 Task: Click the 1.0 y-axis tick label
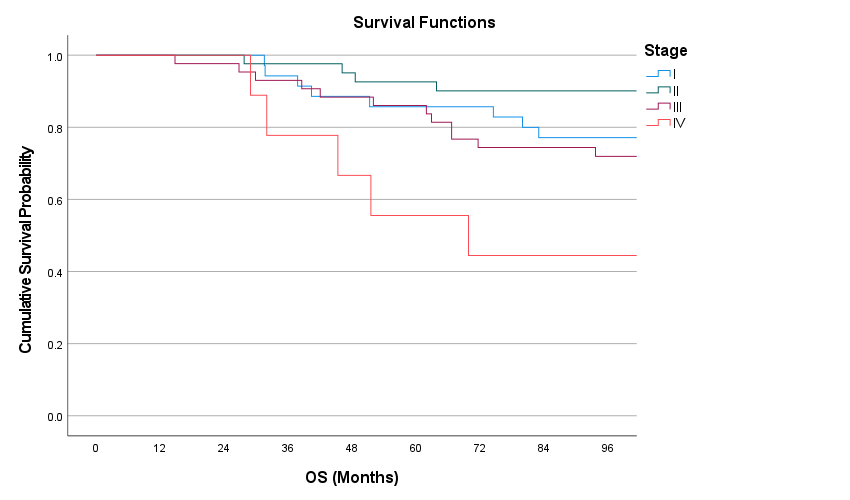(x=54, y=56)
